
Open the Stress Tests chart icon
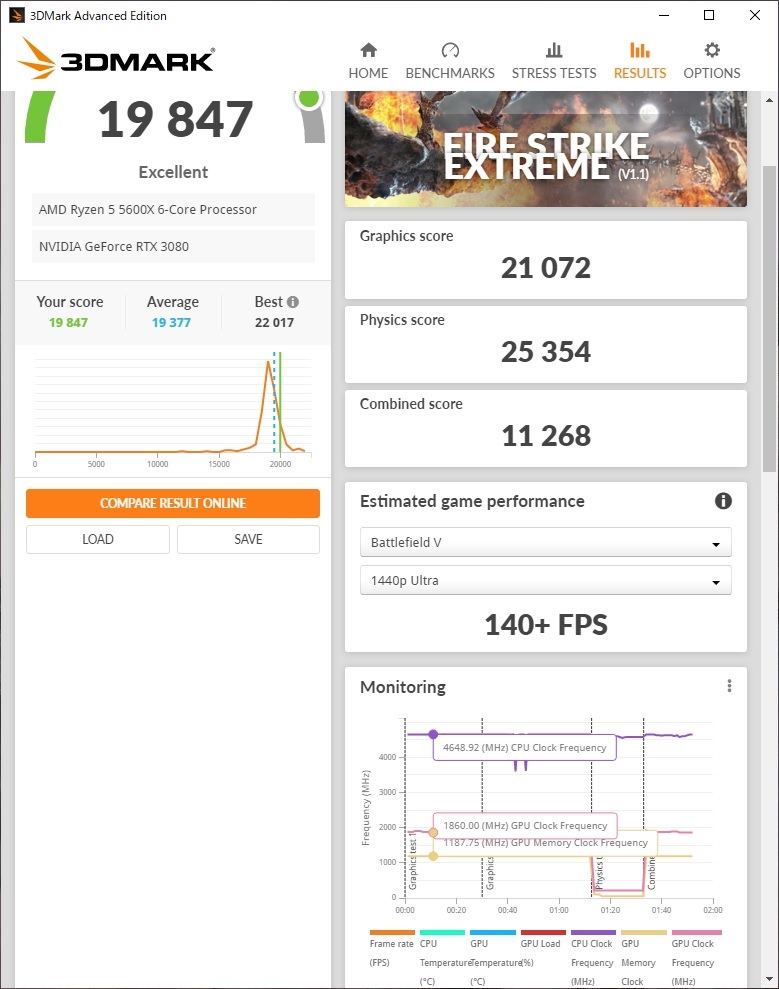pos(554,50)
